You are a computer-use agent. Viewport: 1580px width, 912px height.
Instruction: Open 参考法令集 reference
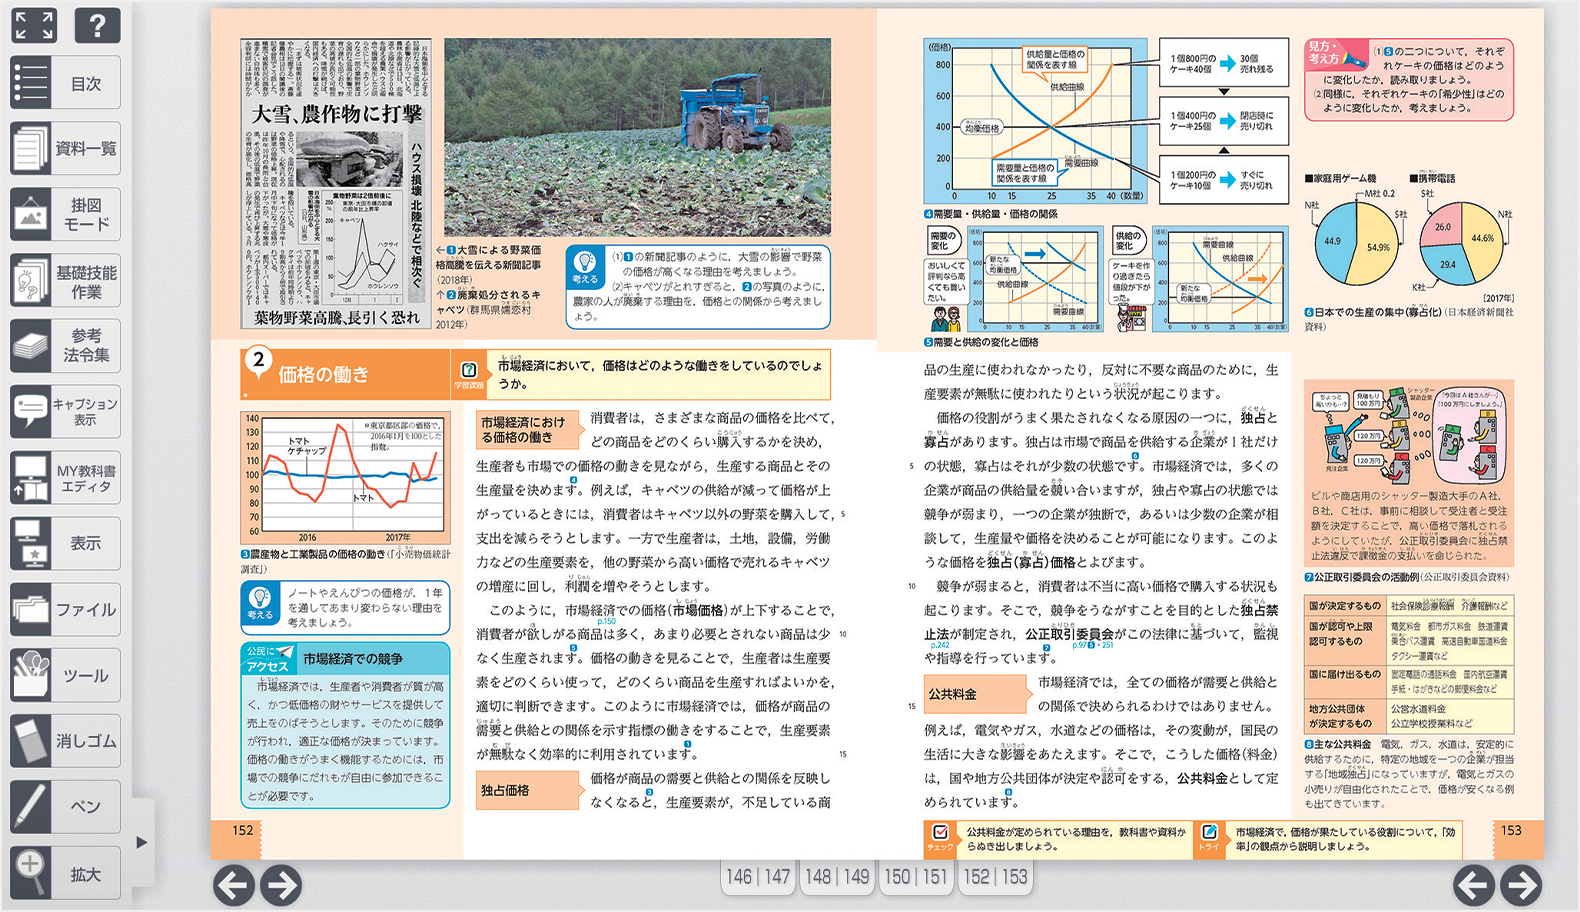pos(65,346)
